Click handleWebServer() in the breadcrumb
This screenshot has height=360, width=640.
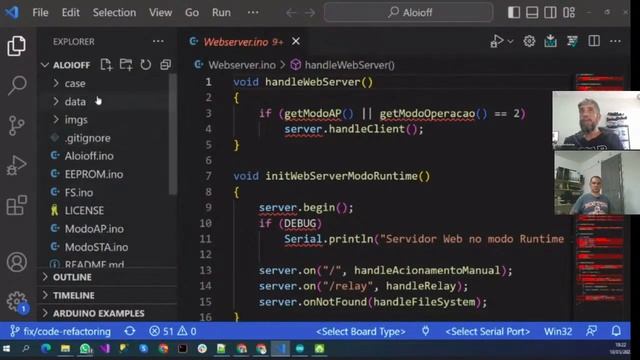(x=349, y=65)
